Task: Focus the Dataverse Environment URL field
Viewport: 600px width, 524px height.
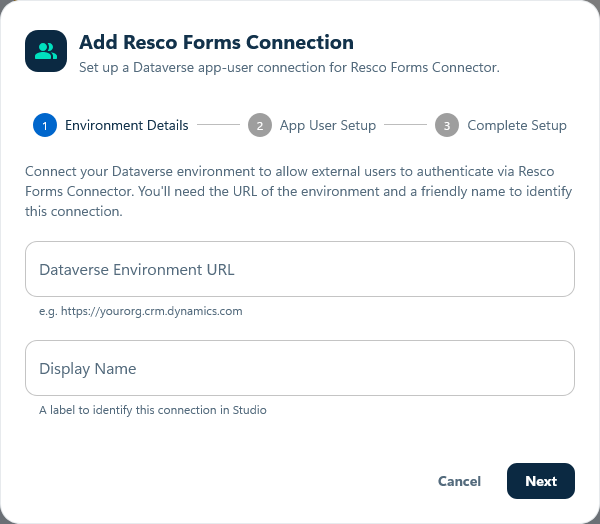Action: 300,269
